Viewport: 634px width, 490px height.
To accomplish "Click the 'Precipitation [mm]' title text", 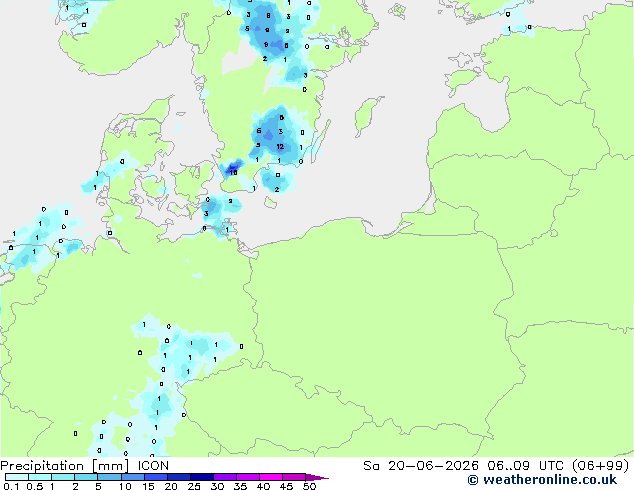I will coord(65,466).
